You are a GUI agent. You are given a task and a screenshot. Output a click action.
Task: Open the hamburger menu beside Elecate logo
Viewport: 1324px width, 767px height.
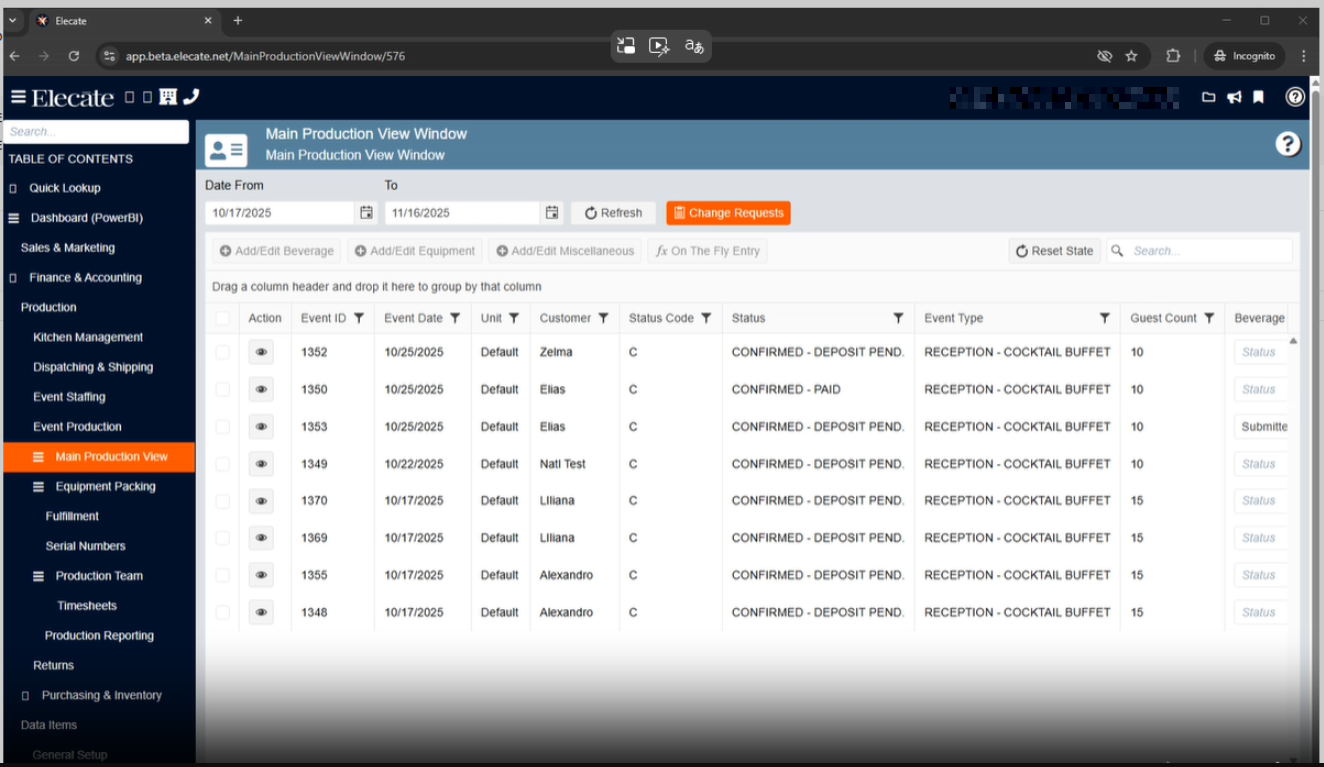click(18, 97)
